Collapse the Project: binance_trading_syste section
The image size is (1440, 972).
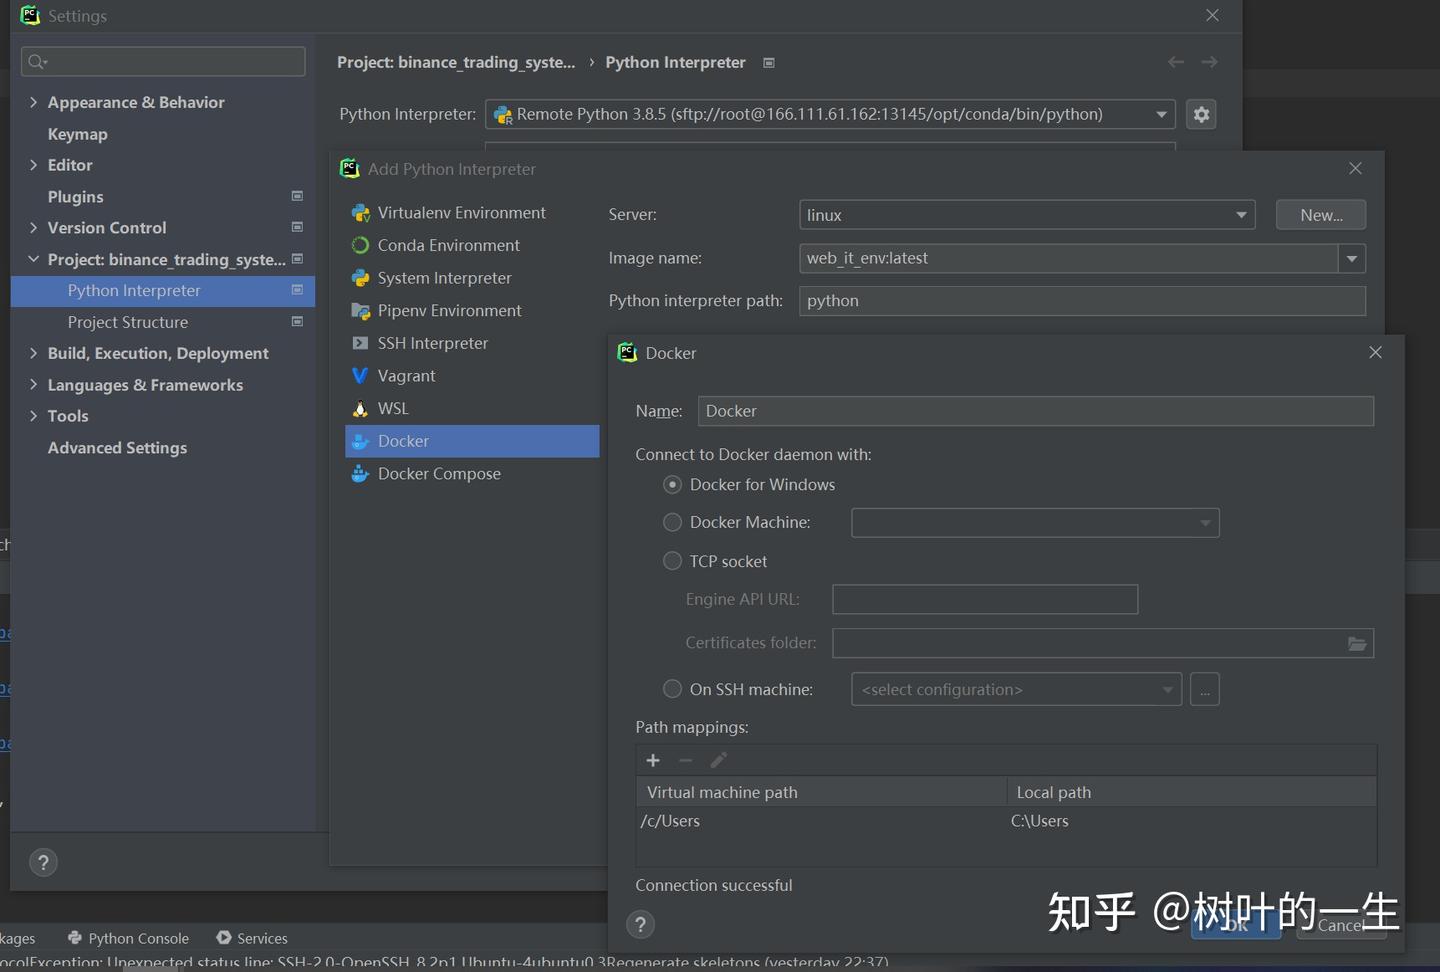33,259
